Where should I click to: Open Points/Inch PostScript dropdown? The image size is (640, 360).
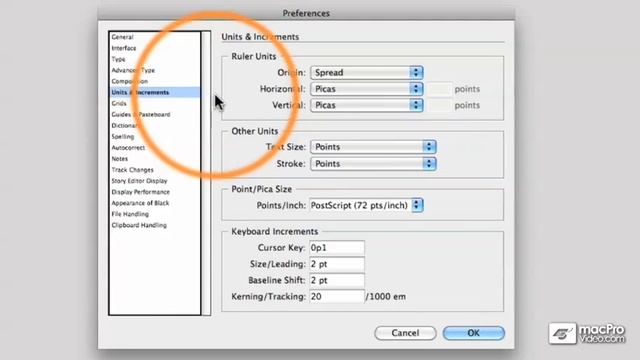(367, 205)
